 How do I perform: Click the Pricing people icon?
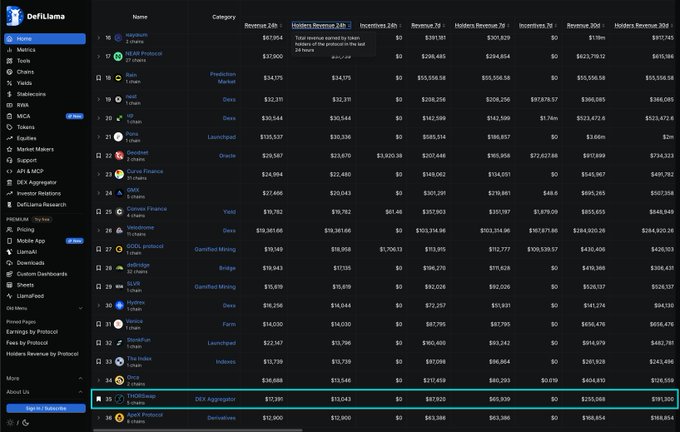click(x=10, y=229)
